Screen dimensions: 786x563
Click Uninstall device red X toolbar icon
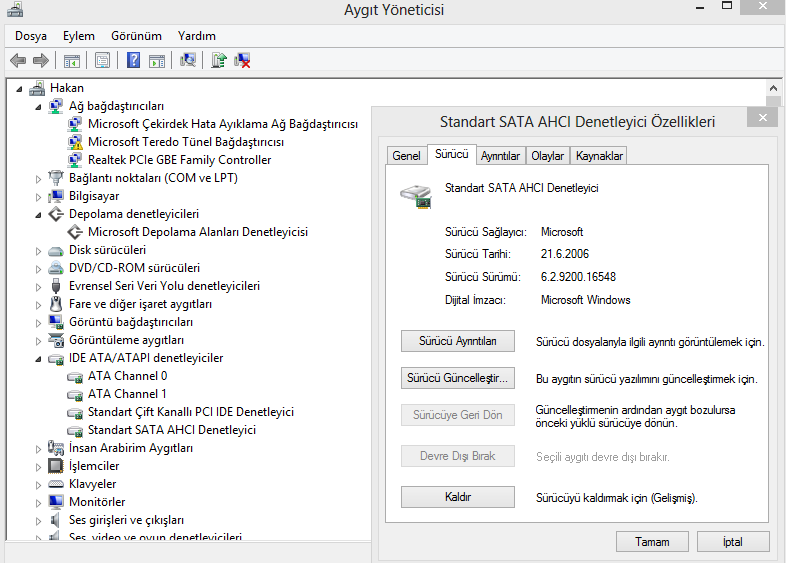(x=243, y=61)
